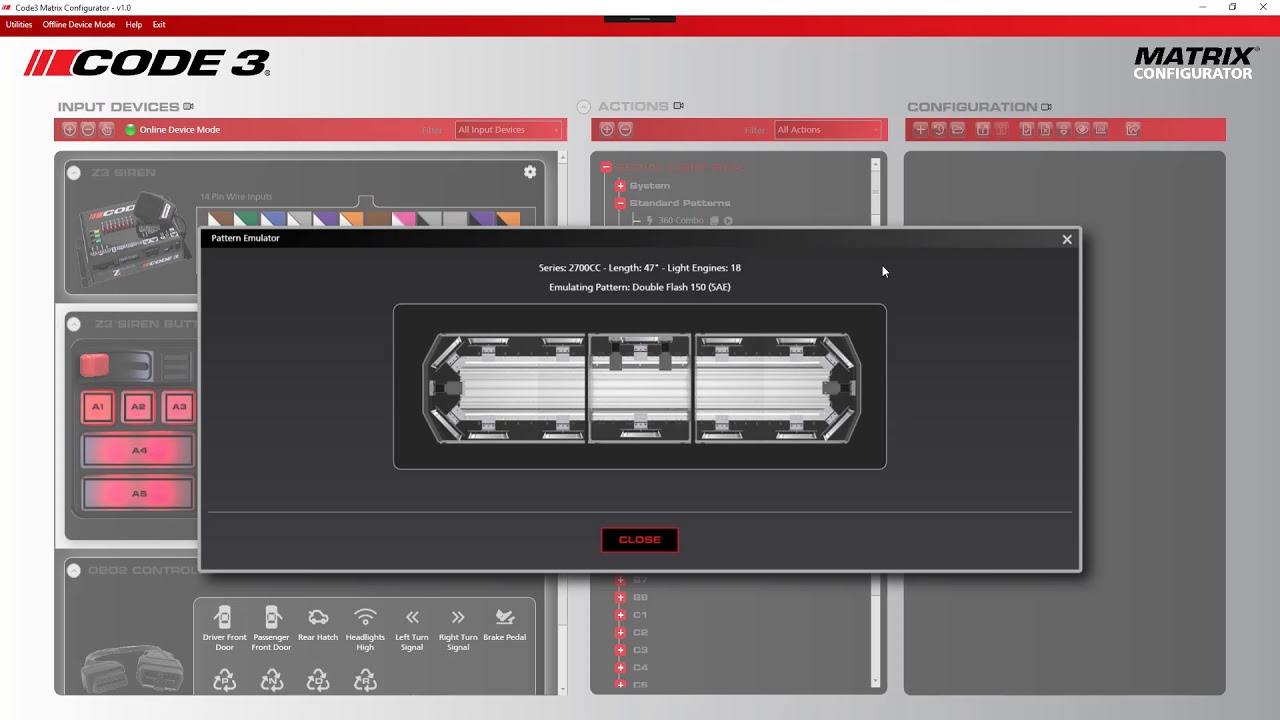Click the video icon beside CONFIGURATION heading
This screenshot has height=720, width=1280.
[1047, 106]
